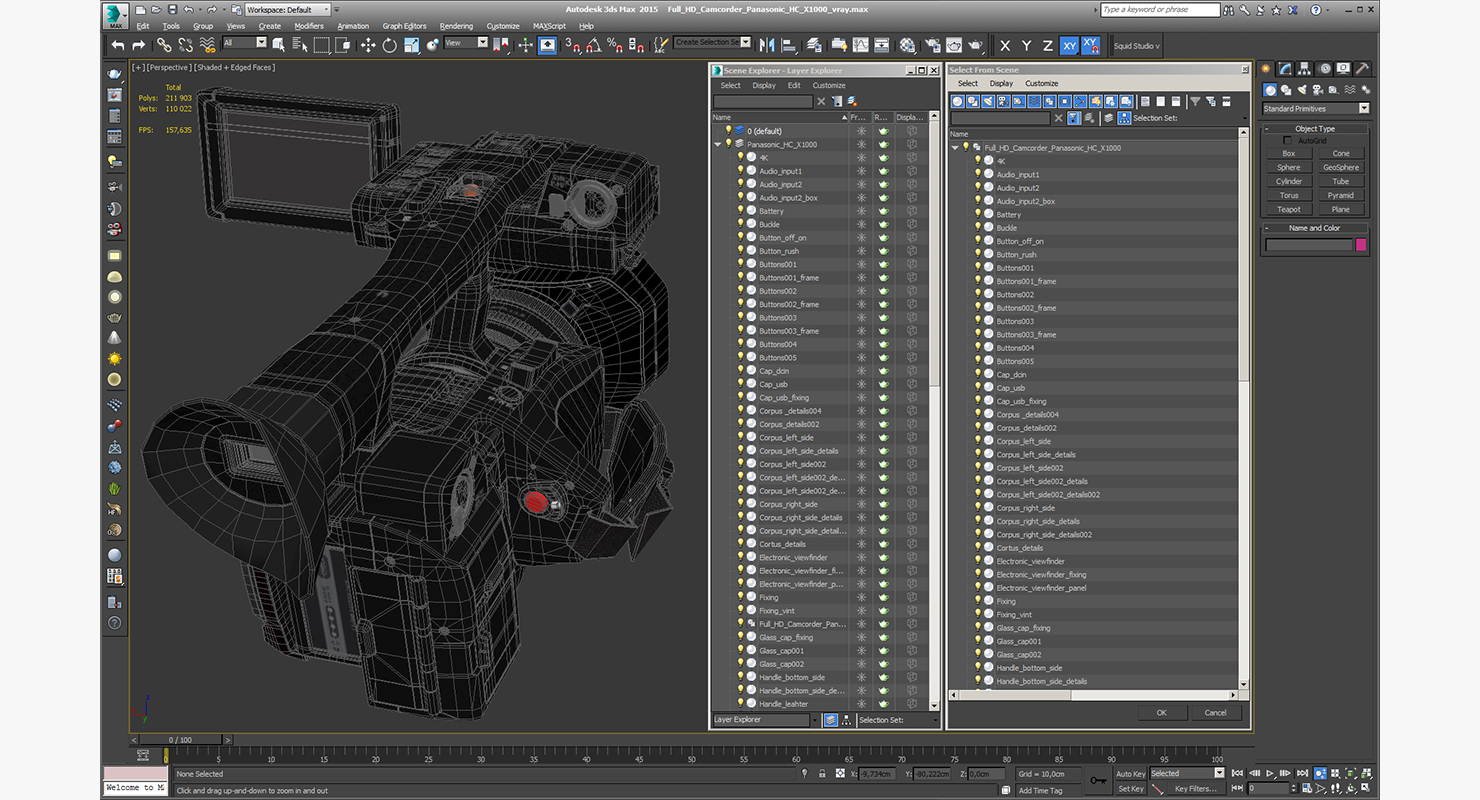
Task: Open the Display menu in Select From Scene
Action: (1001, 84)
